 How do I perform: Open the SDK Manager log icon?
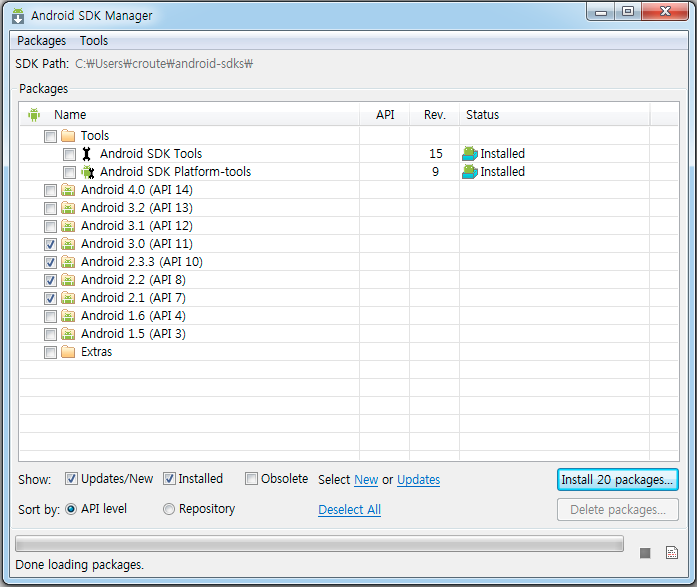coord(672,552)
